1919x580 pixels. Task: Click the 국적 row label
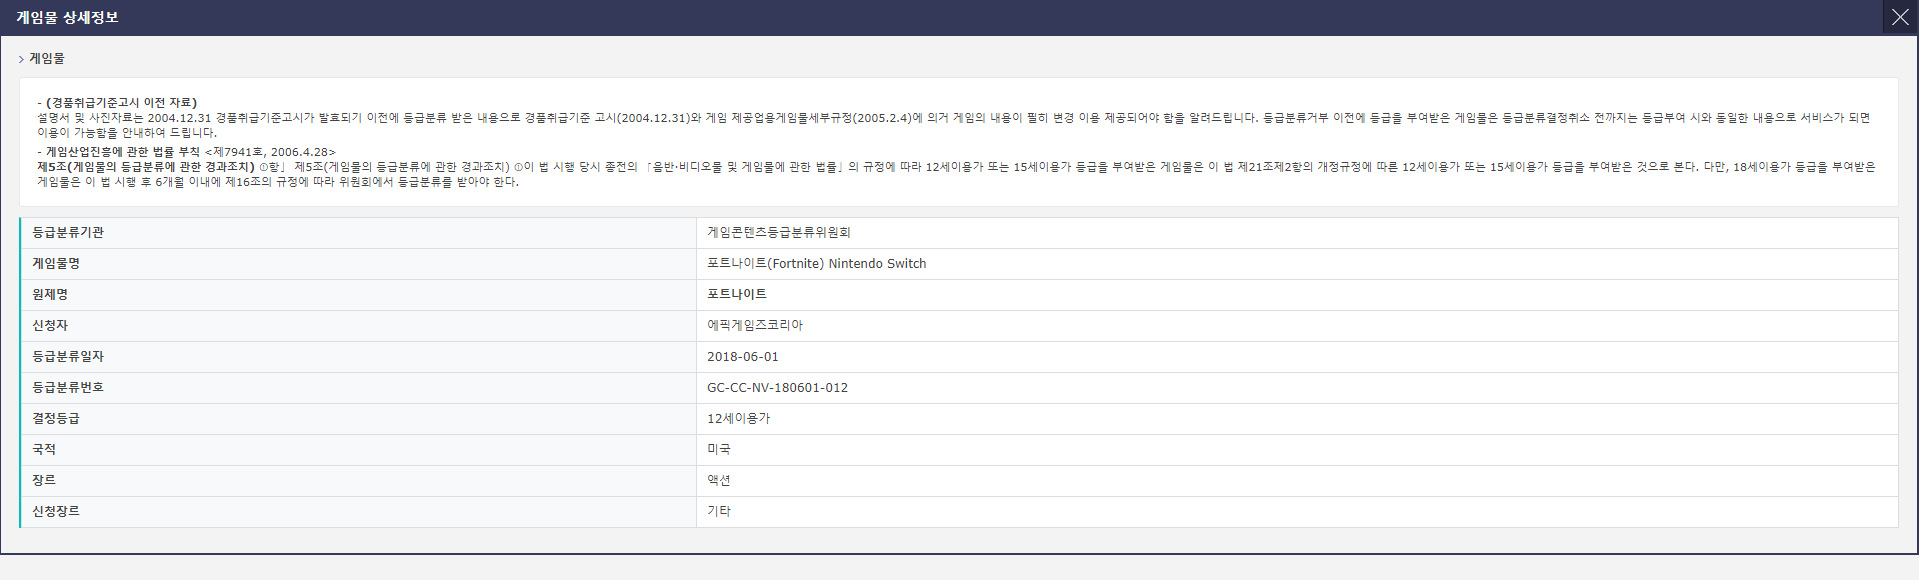[44, 449]
